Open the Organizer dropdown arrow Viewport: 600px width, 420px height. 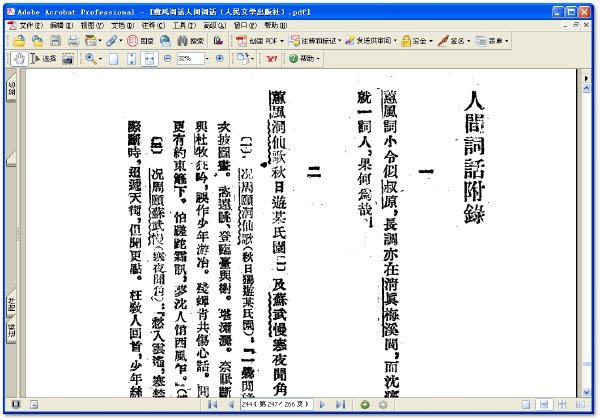click(x=100, y=41)
